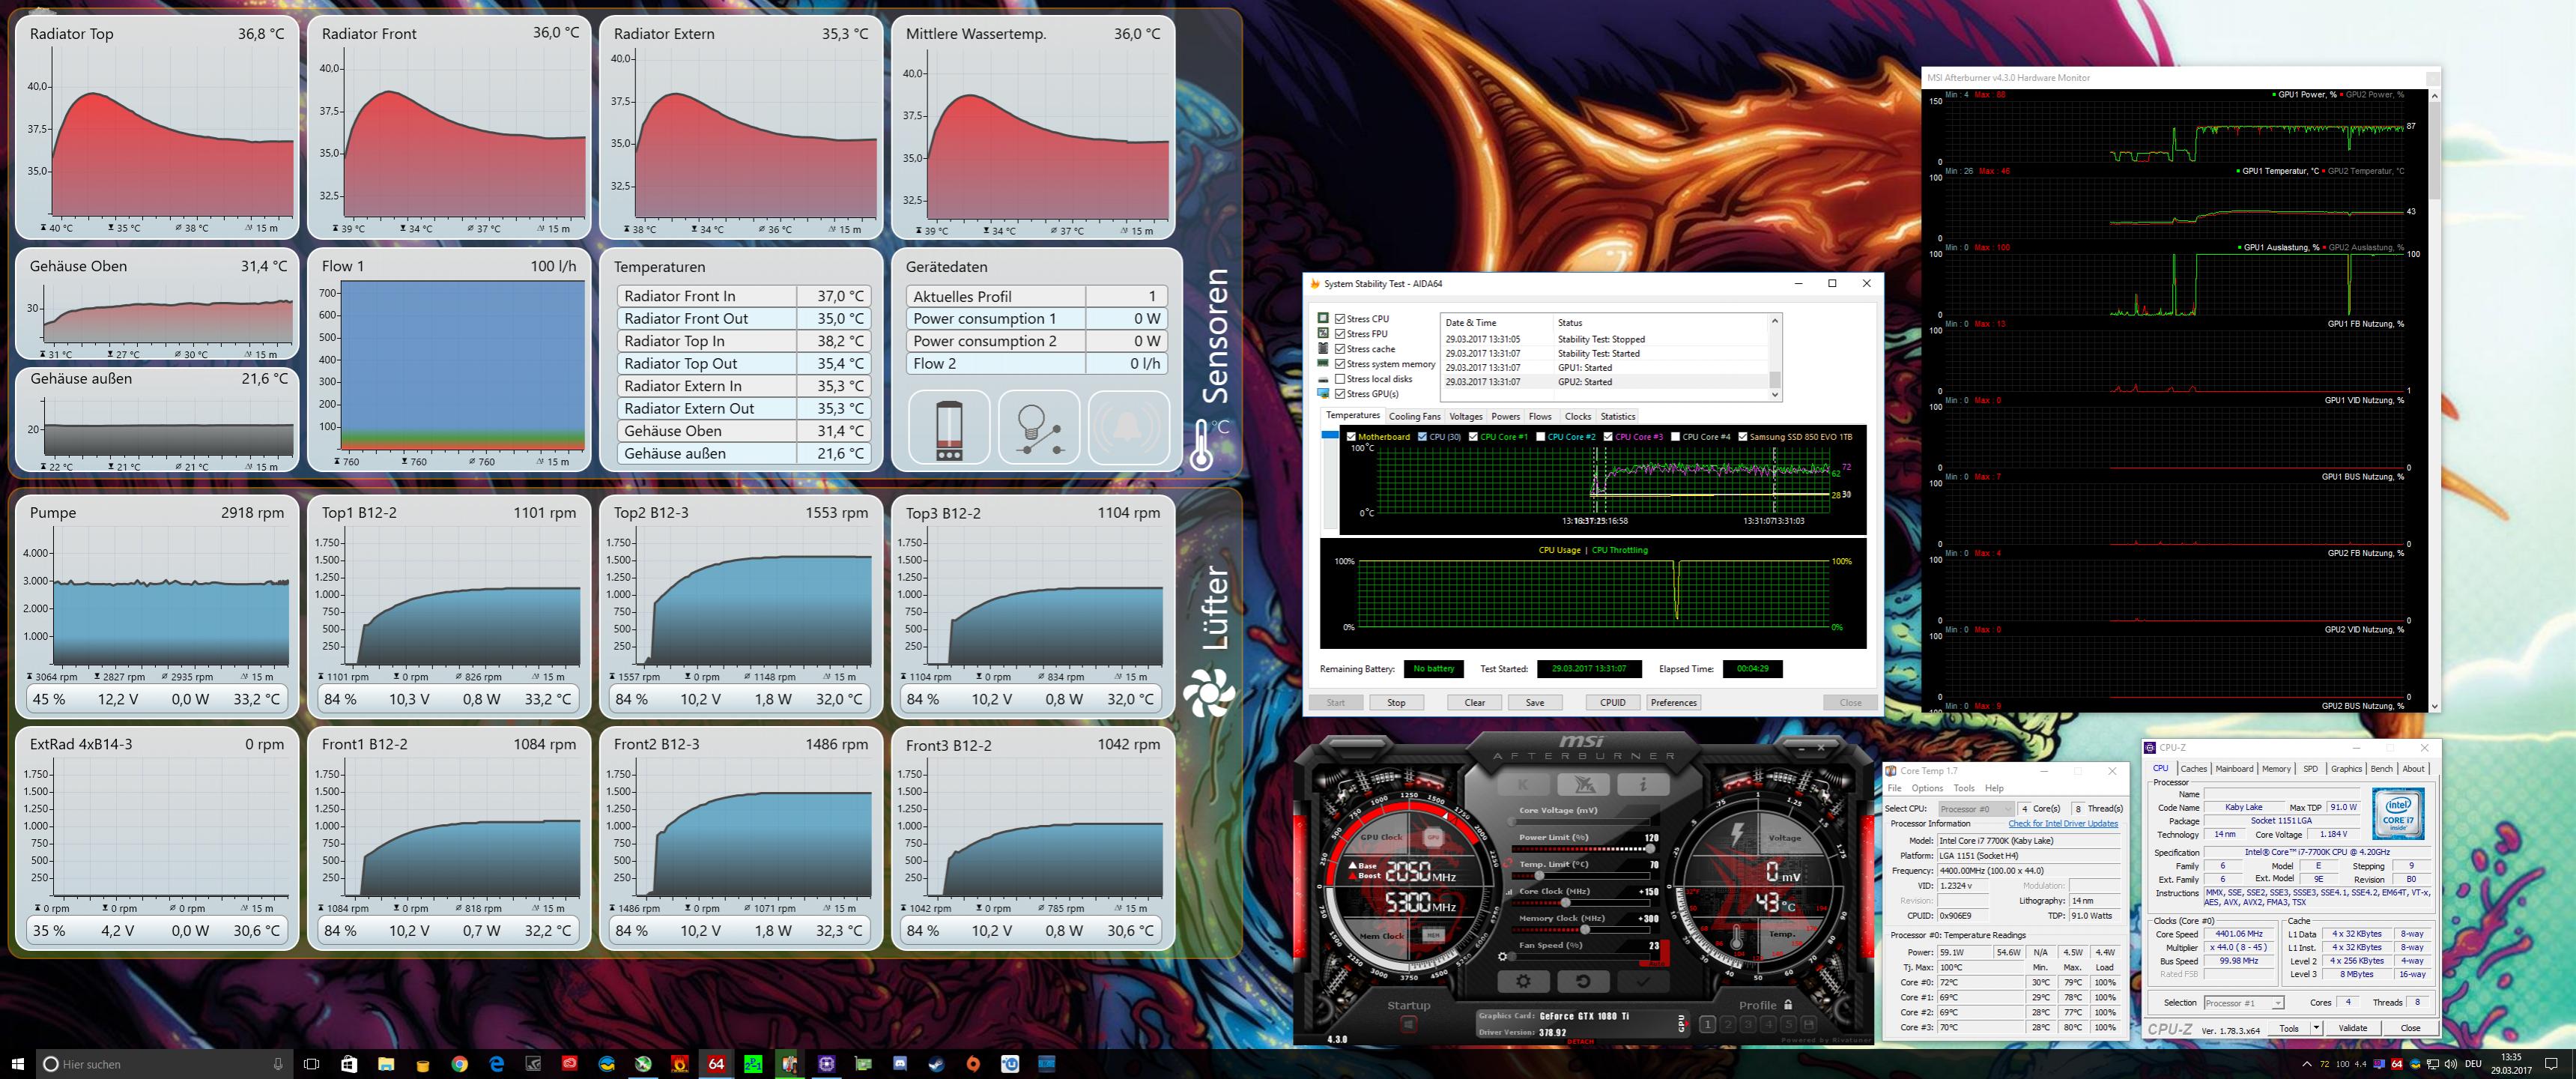Viewport: 2576px width, 1079px height.
Task: Uncheck Stress GPU(s) in AIDA64
Action: [x=1340, y=394]
